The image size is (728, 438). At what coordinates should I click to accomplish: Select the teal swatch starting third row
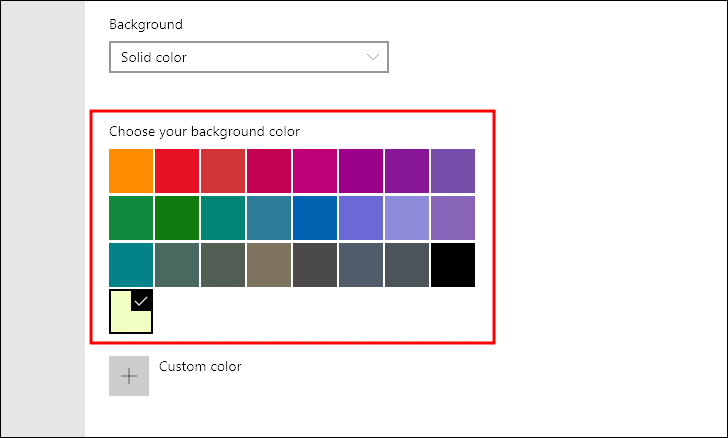click(x=131, y=265)
